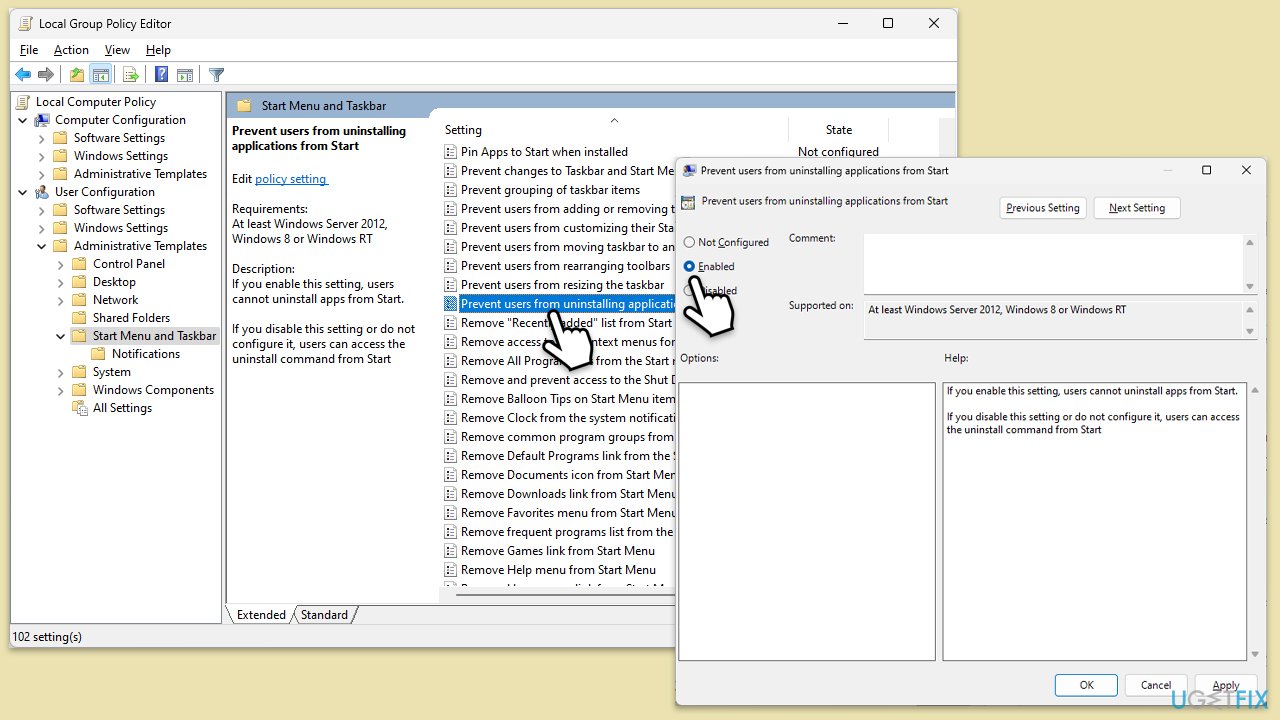Click Cancel in the policy dialog
Screen dimensions: 1280x720
click(x=1156, y=685)
